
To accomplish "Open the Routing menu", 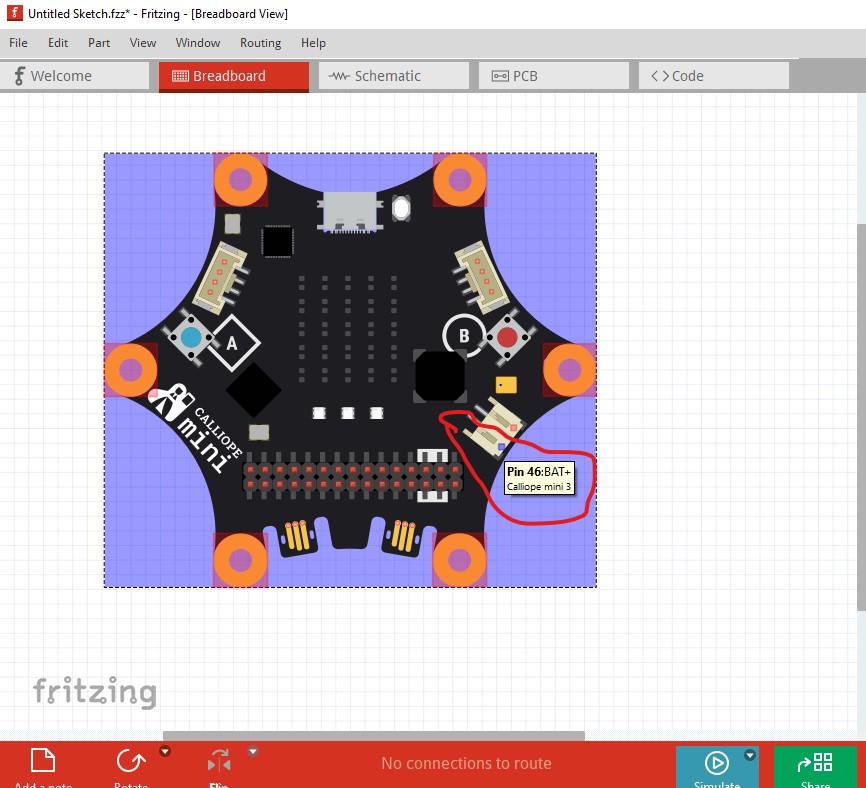I will click(x=260, y=43).
